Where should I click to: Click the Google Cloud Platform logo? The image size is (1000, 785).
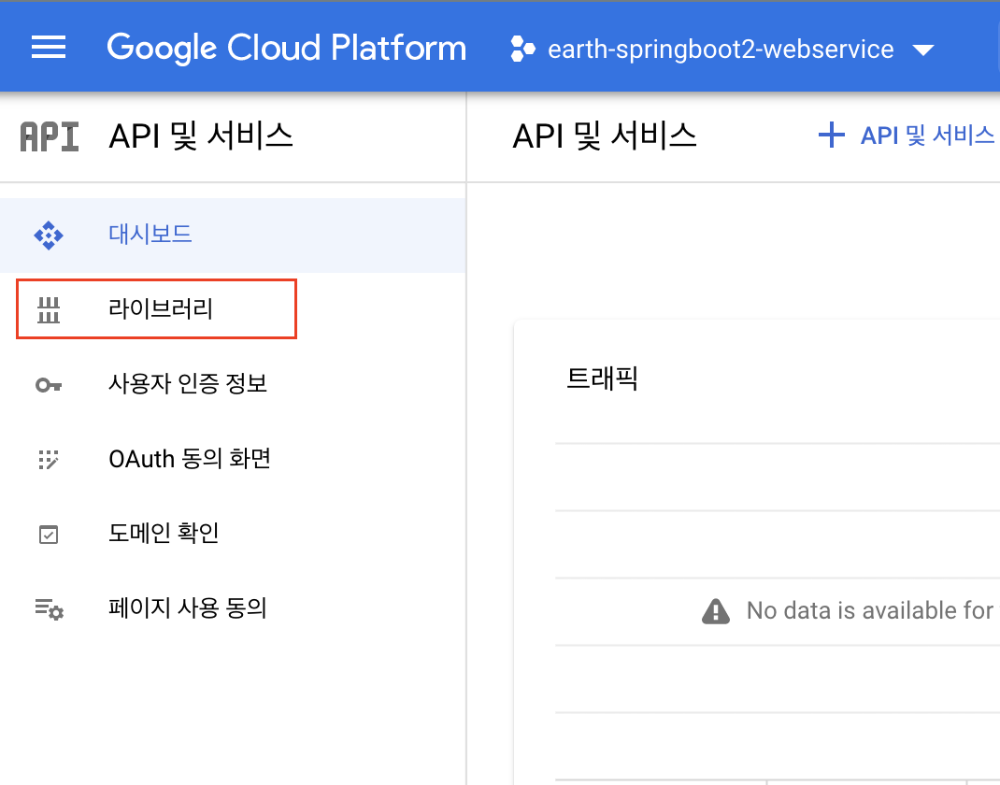tap(286, 48)
